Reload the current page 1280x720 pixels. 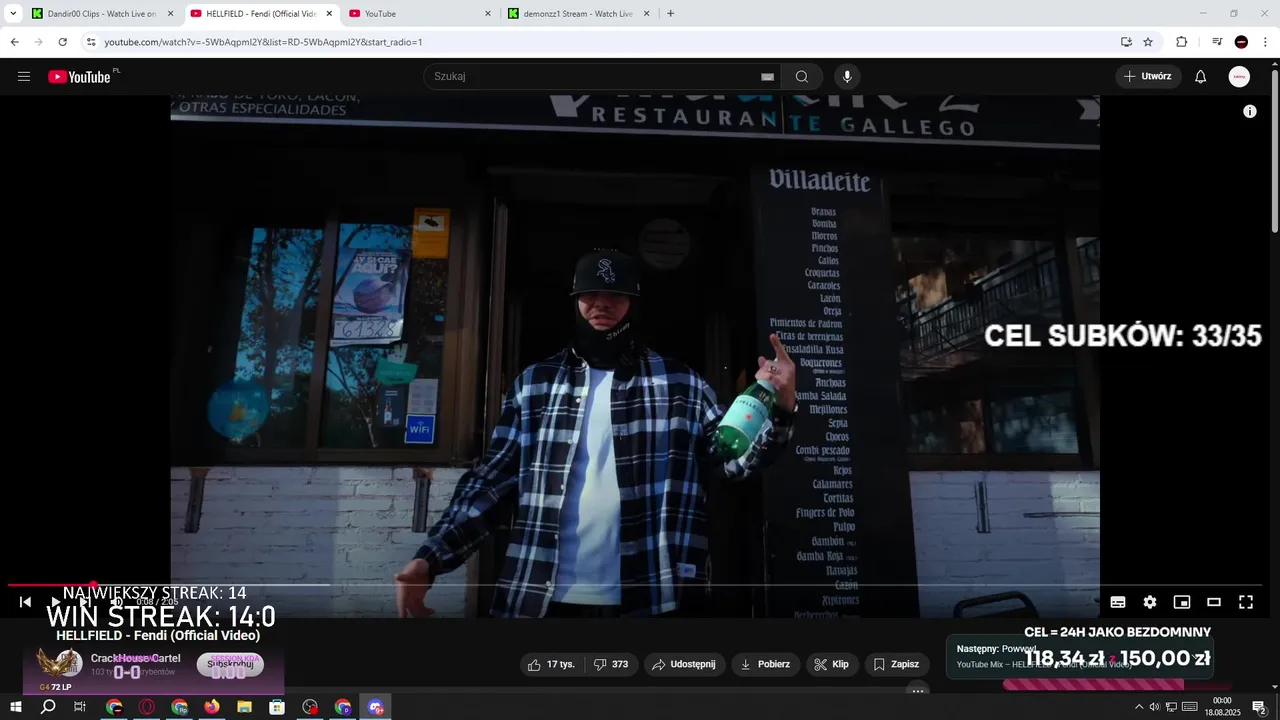62,42
